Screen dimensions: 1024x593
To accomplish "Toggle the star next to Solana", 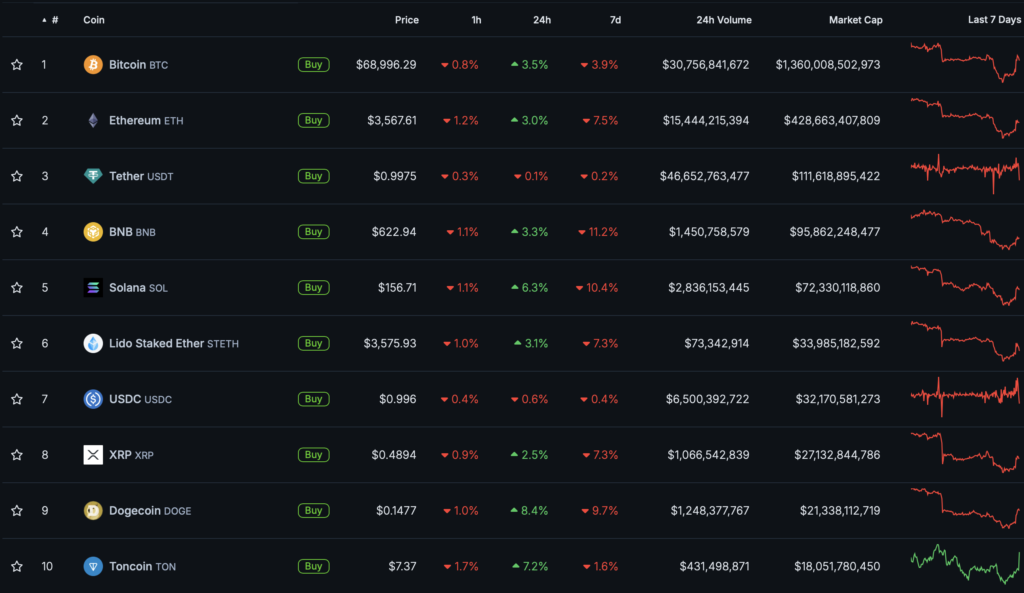I will [17, 288].
